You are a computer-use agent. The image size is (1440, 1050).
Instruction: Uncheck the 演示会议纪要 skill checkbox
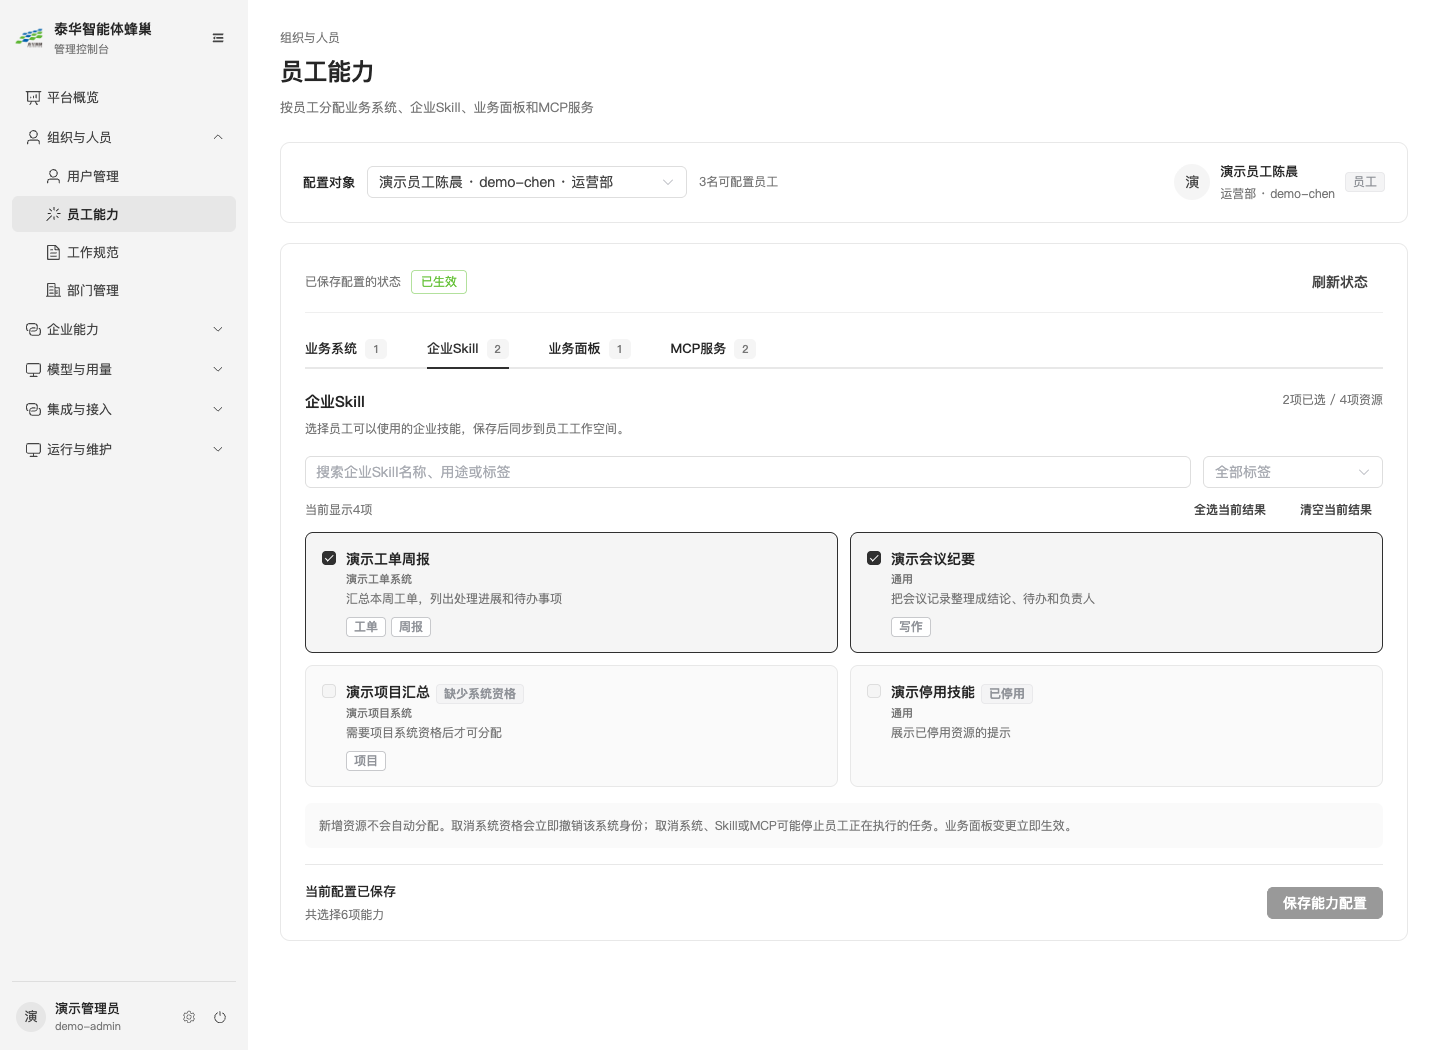coord(874,558)
